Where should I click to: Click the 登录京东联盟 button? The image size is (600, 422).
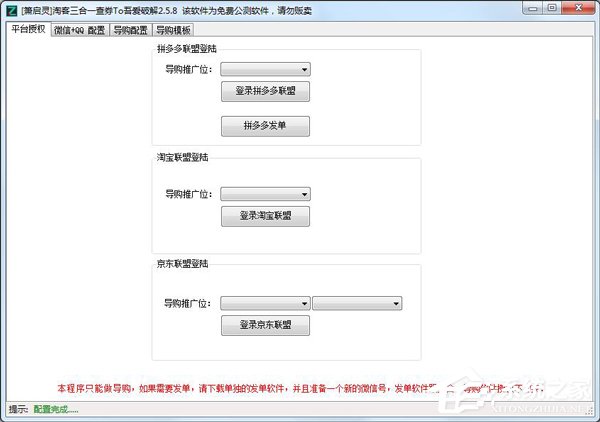point(265,325)
